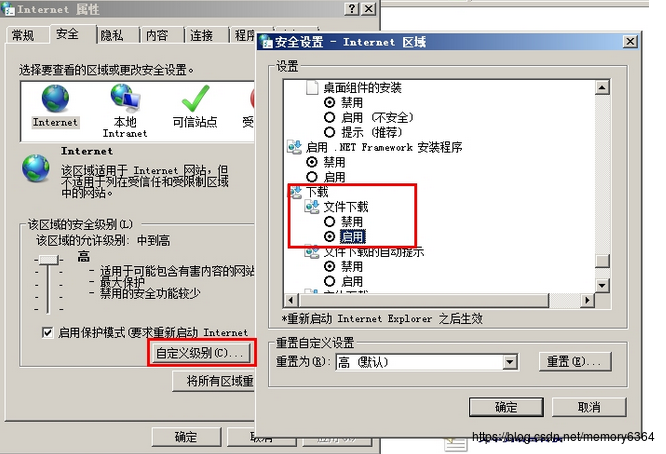This screenshot has height=454, width=666.
Task: Click 确定 in the security settings dialog
Action: (506, 407)
